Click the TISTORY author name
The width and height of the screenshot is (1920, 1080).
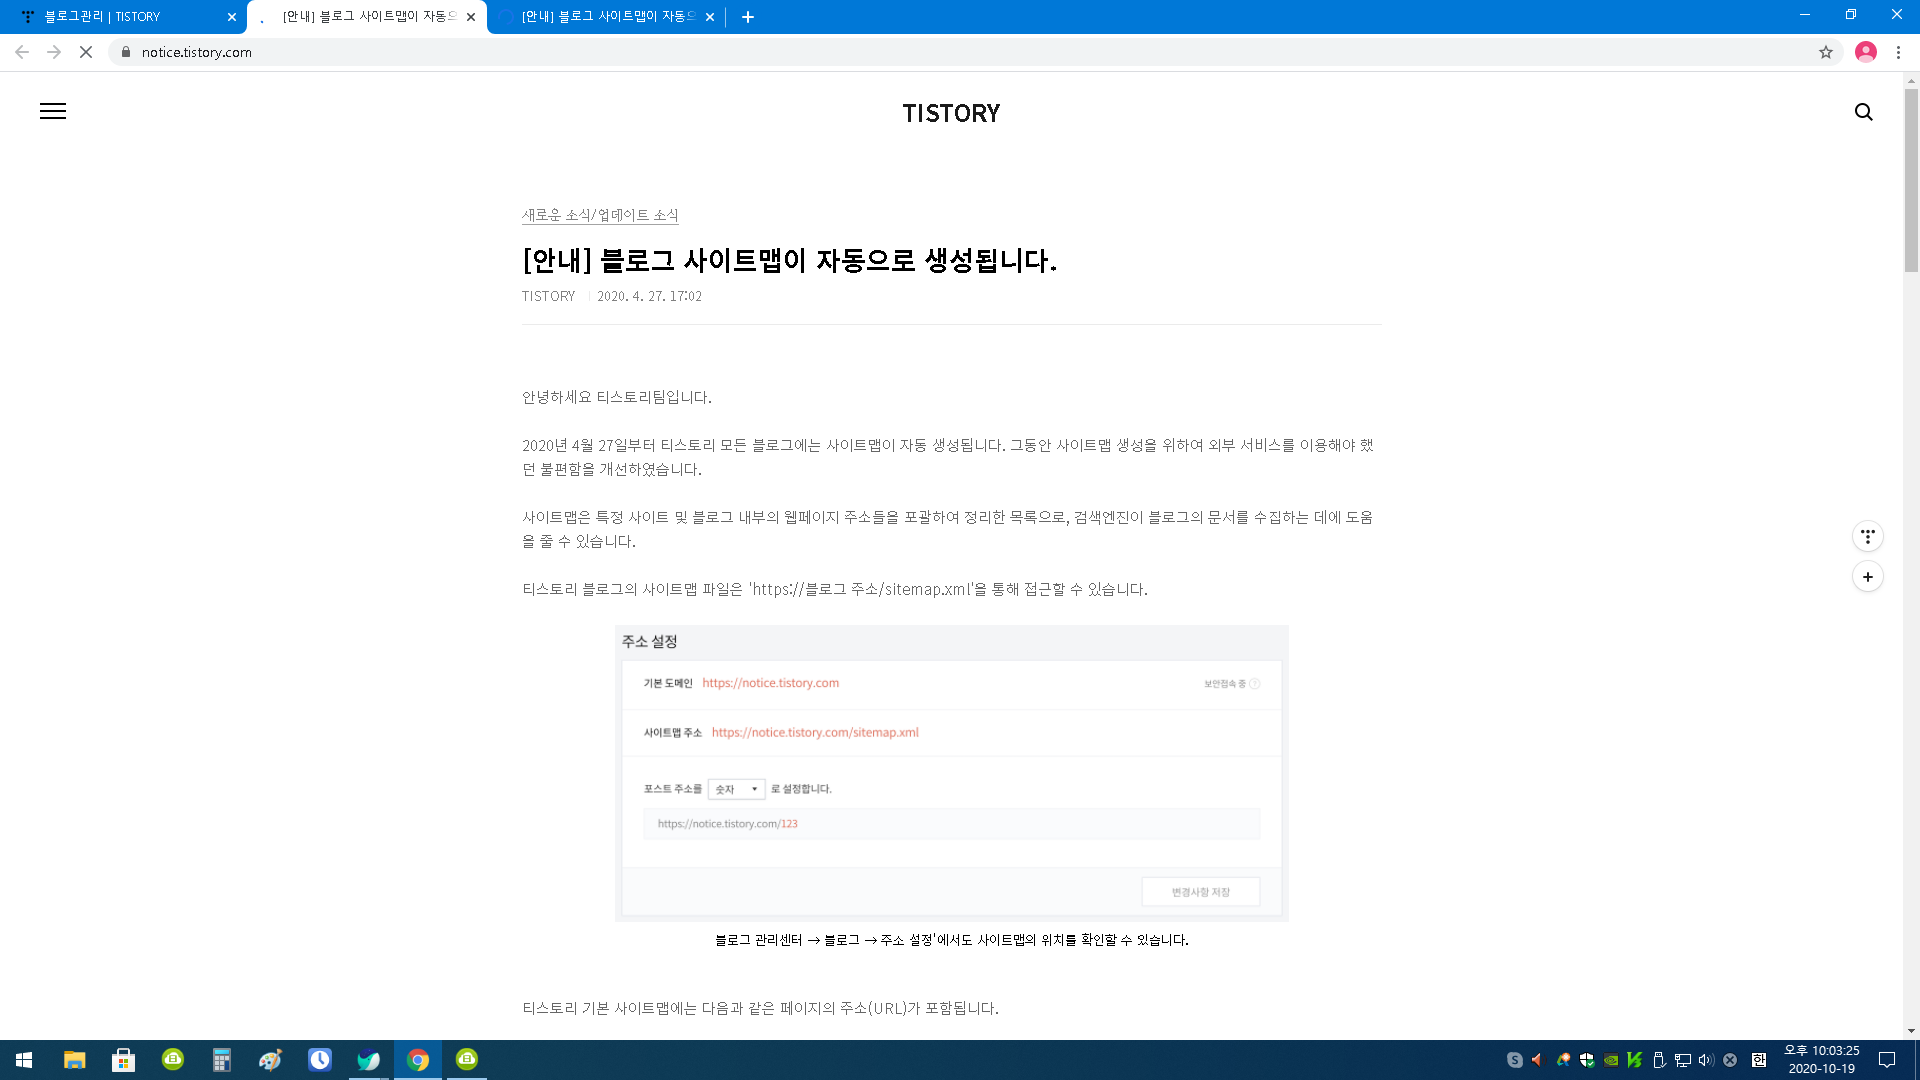tap(548, 296)
